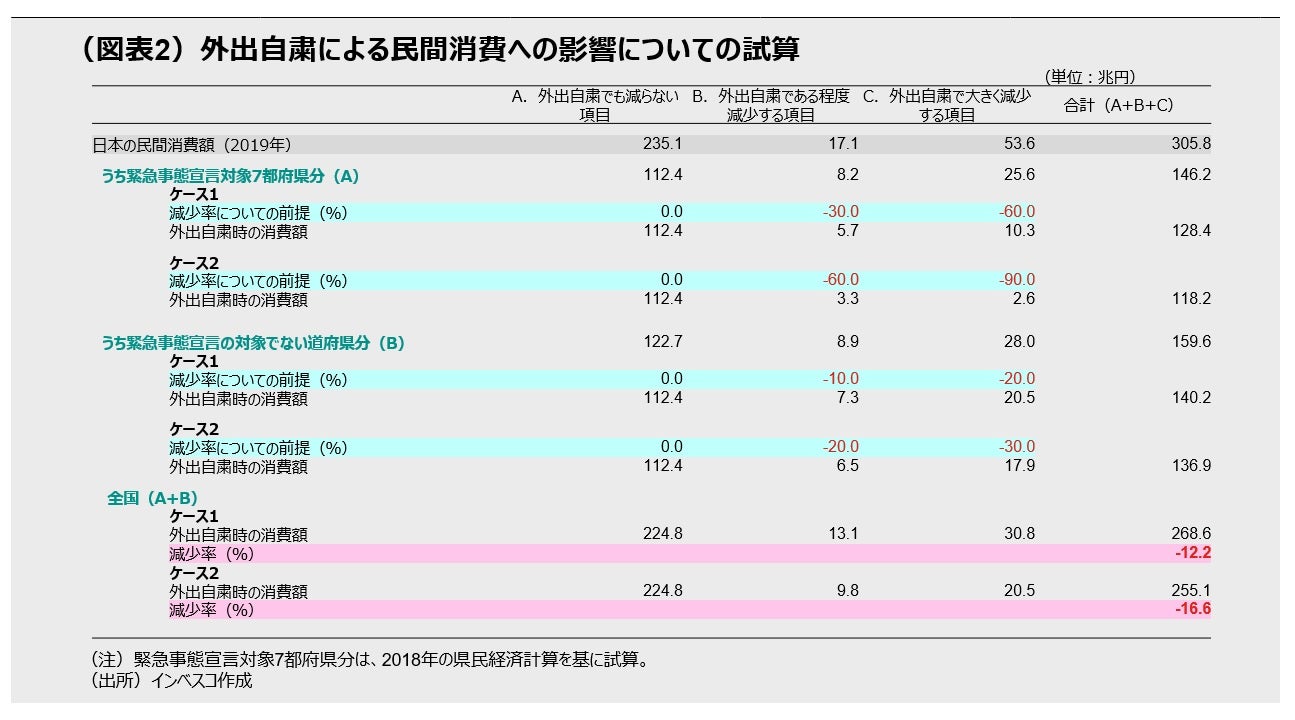Click the value 5.7

click(x=848, y=231)
